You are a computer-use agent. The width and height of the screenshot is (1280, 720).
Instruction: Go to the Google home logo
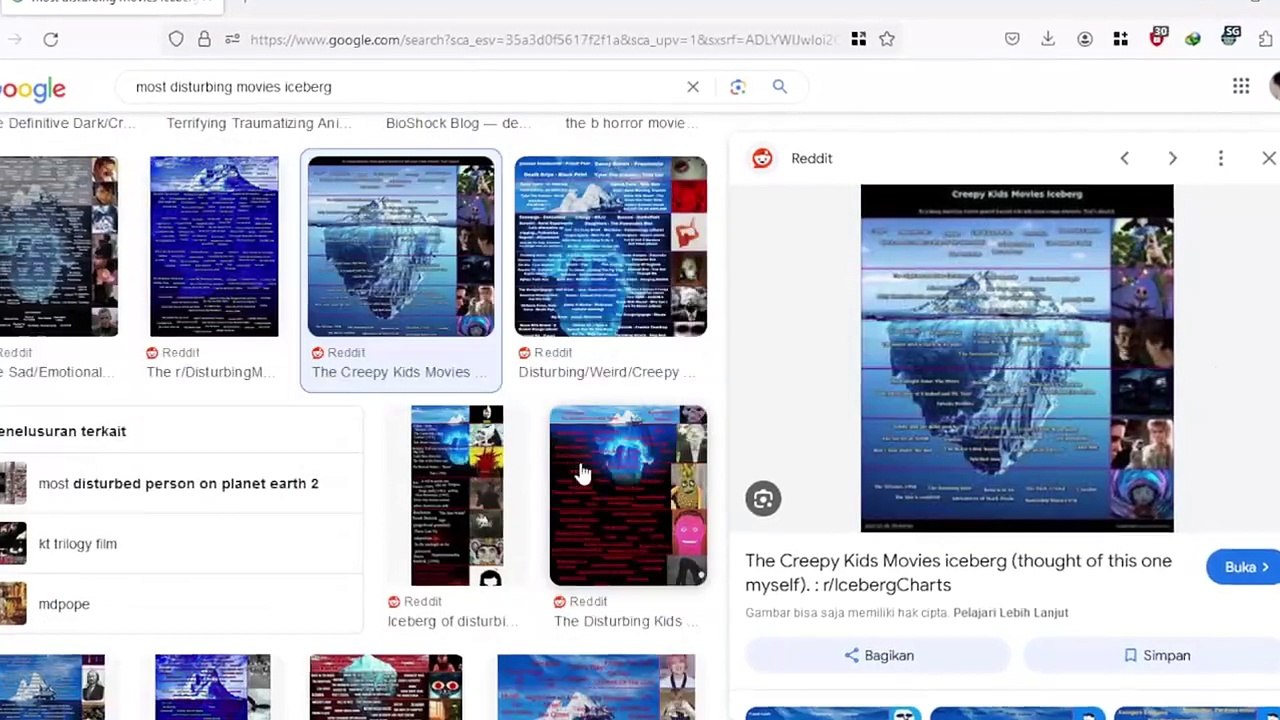click(33, 89)
